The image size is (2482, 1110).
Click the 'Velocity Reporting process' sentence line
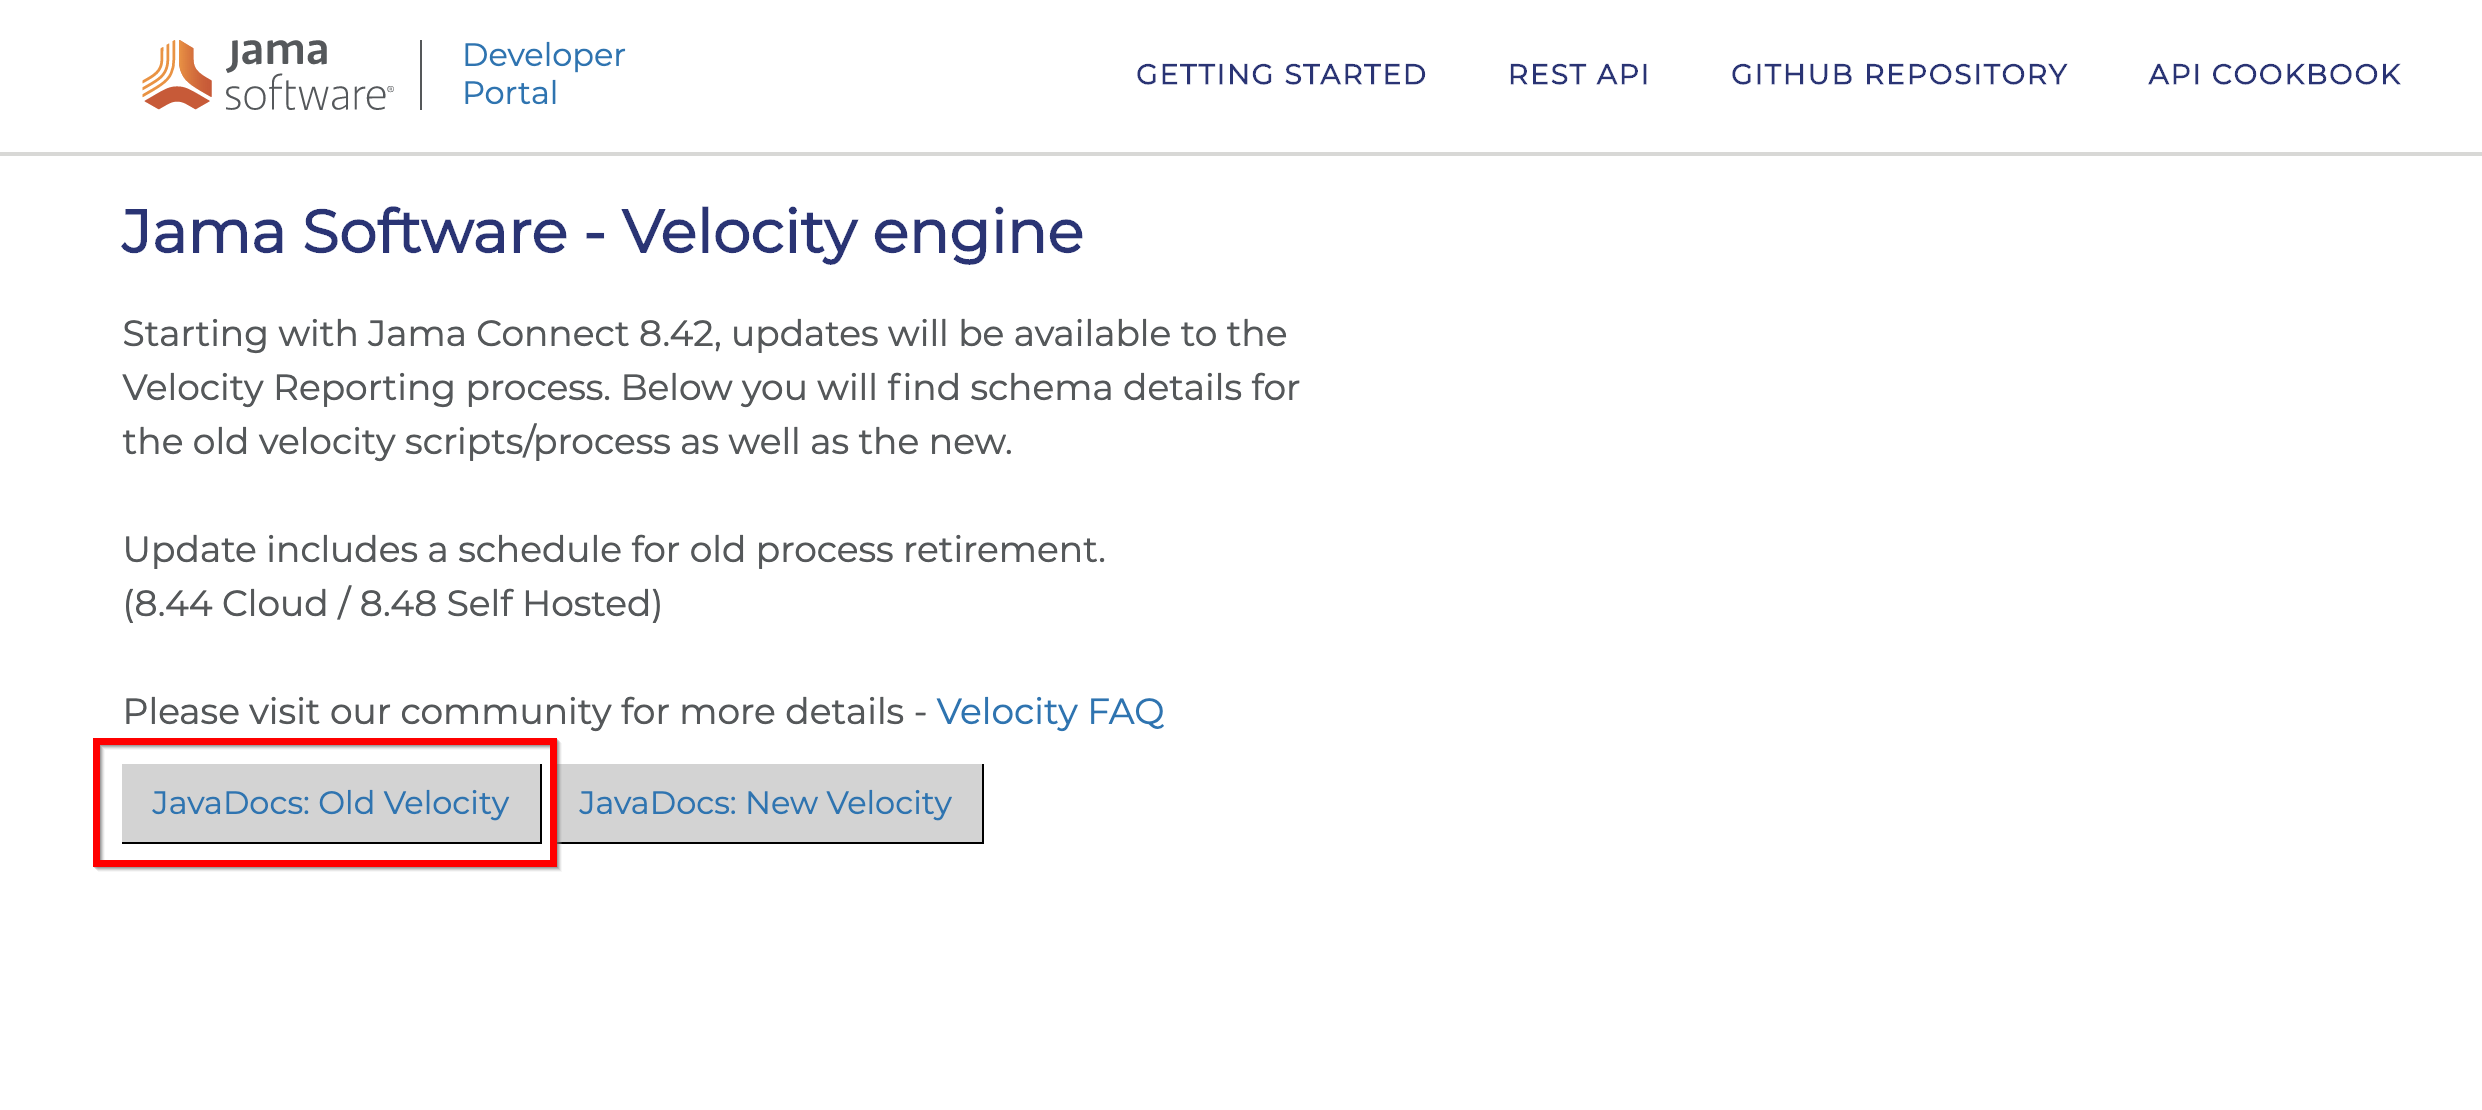pos(711,388)
